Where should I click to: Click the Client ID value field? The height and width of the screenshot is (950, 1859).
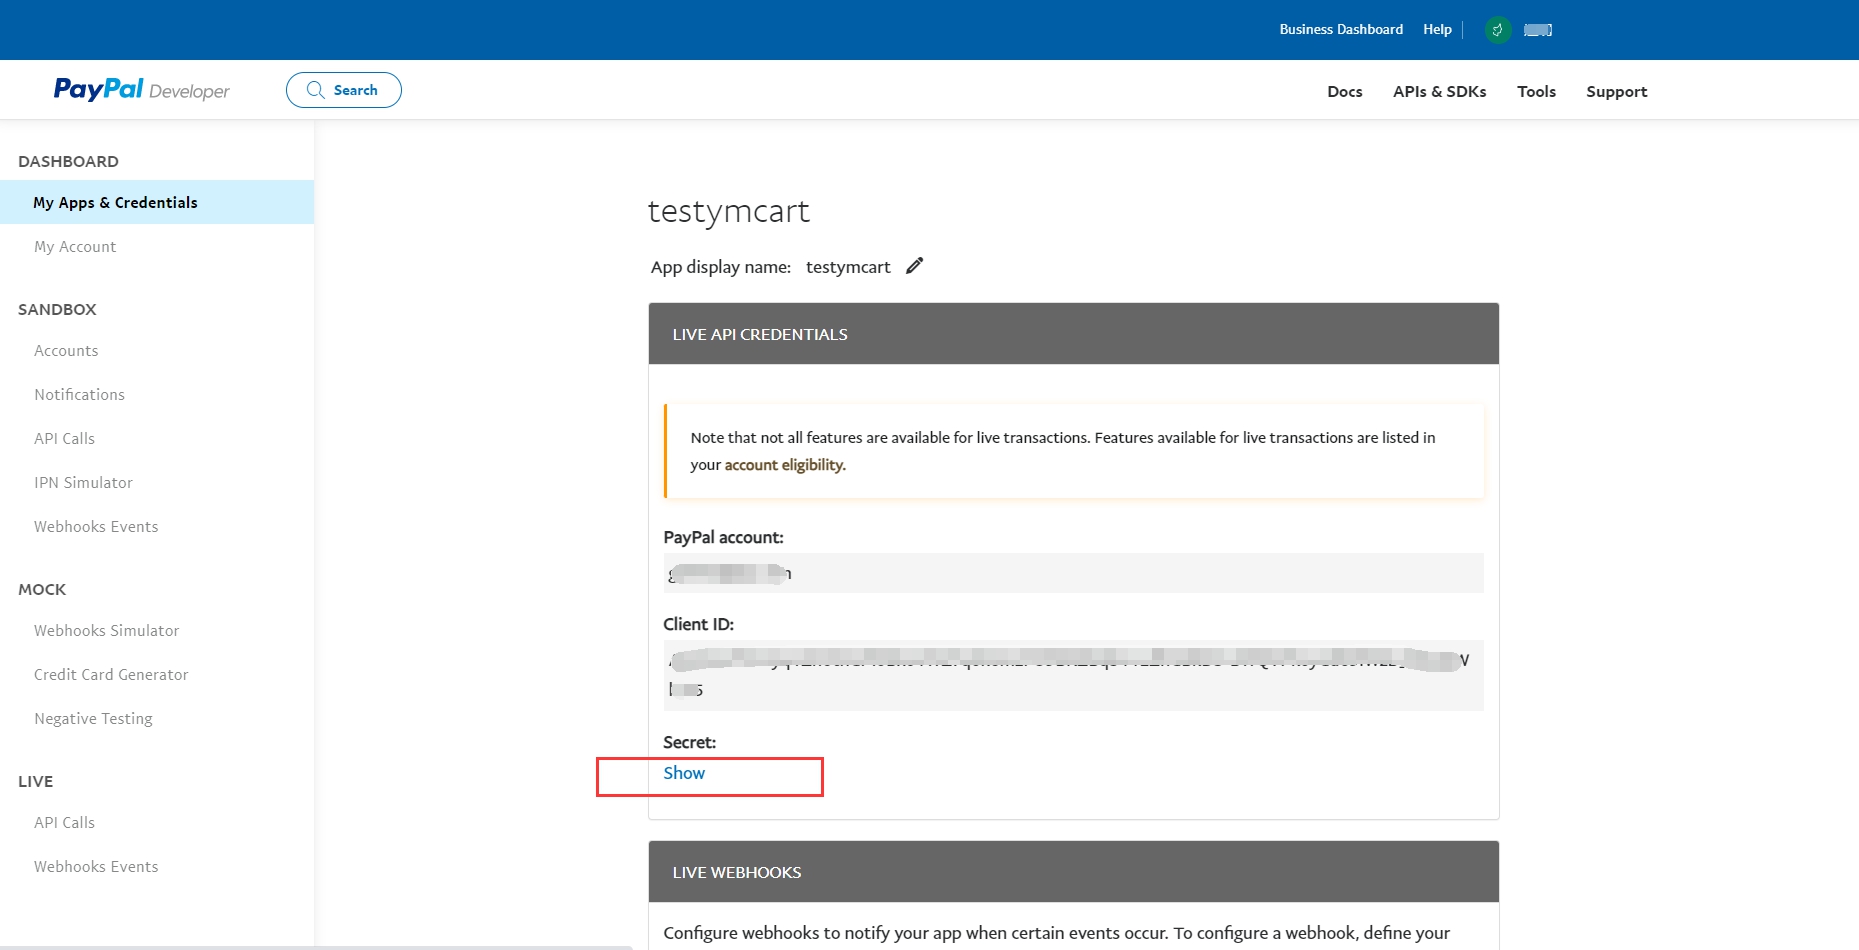coord(1073,675)
